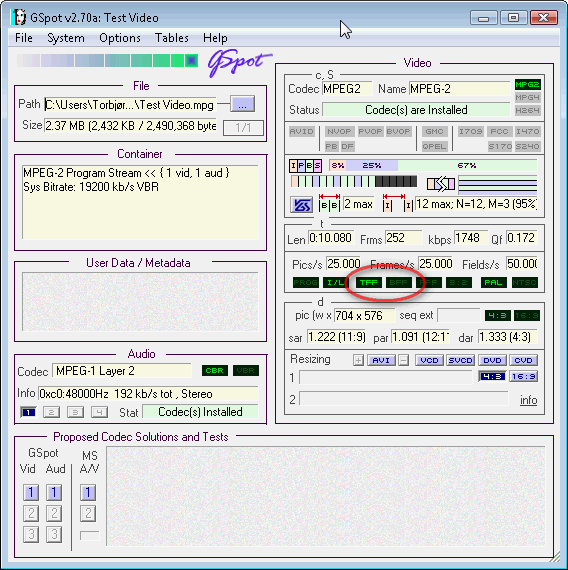Click the GMC indicator
Viewport: 568px width, 570px height.
[434, 131]
